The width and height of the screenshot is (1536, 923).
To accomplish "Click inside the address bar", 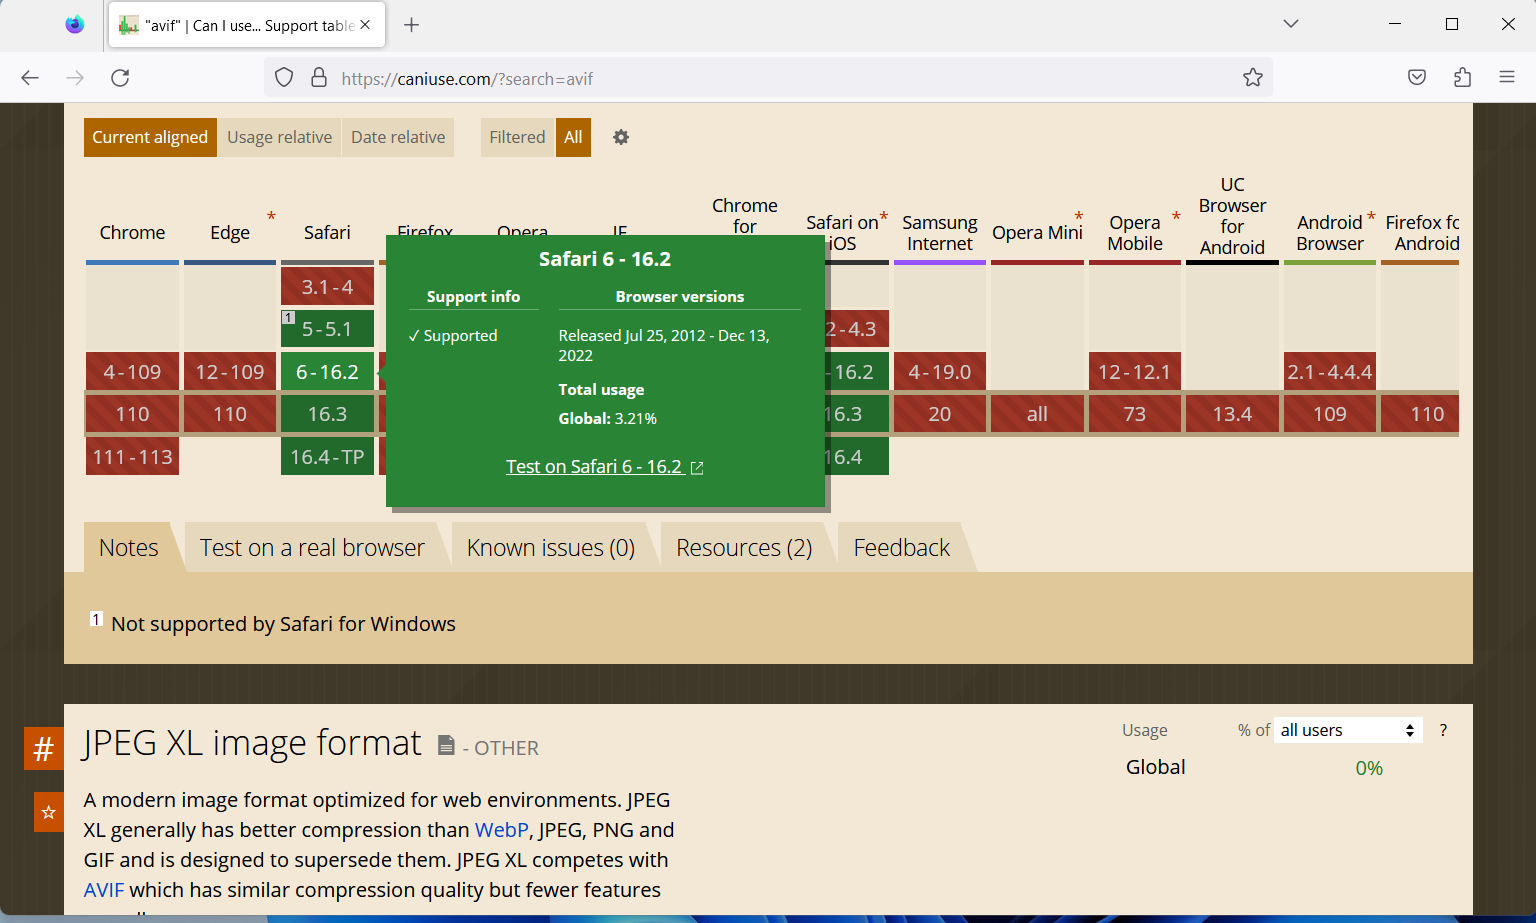I will (x=700, y=77).
